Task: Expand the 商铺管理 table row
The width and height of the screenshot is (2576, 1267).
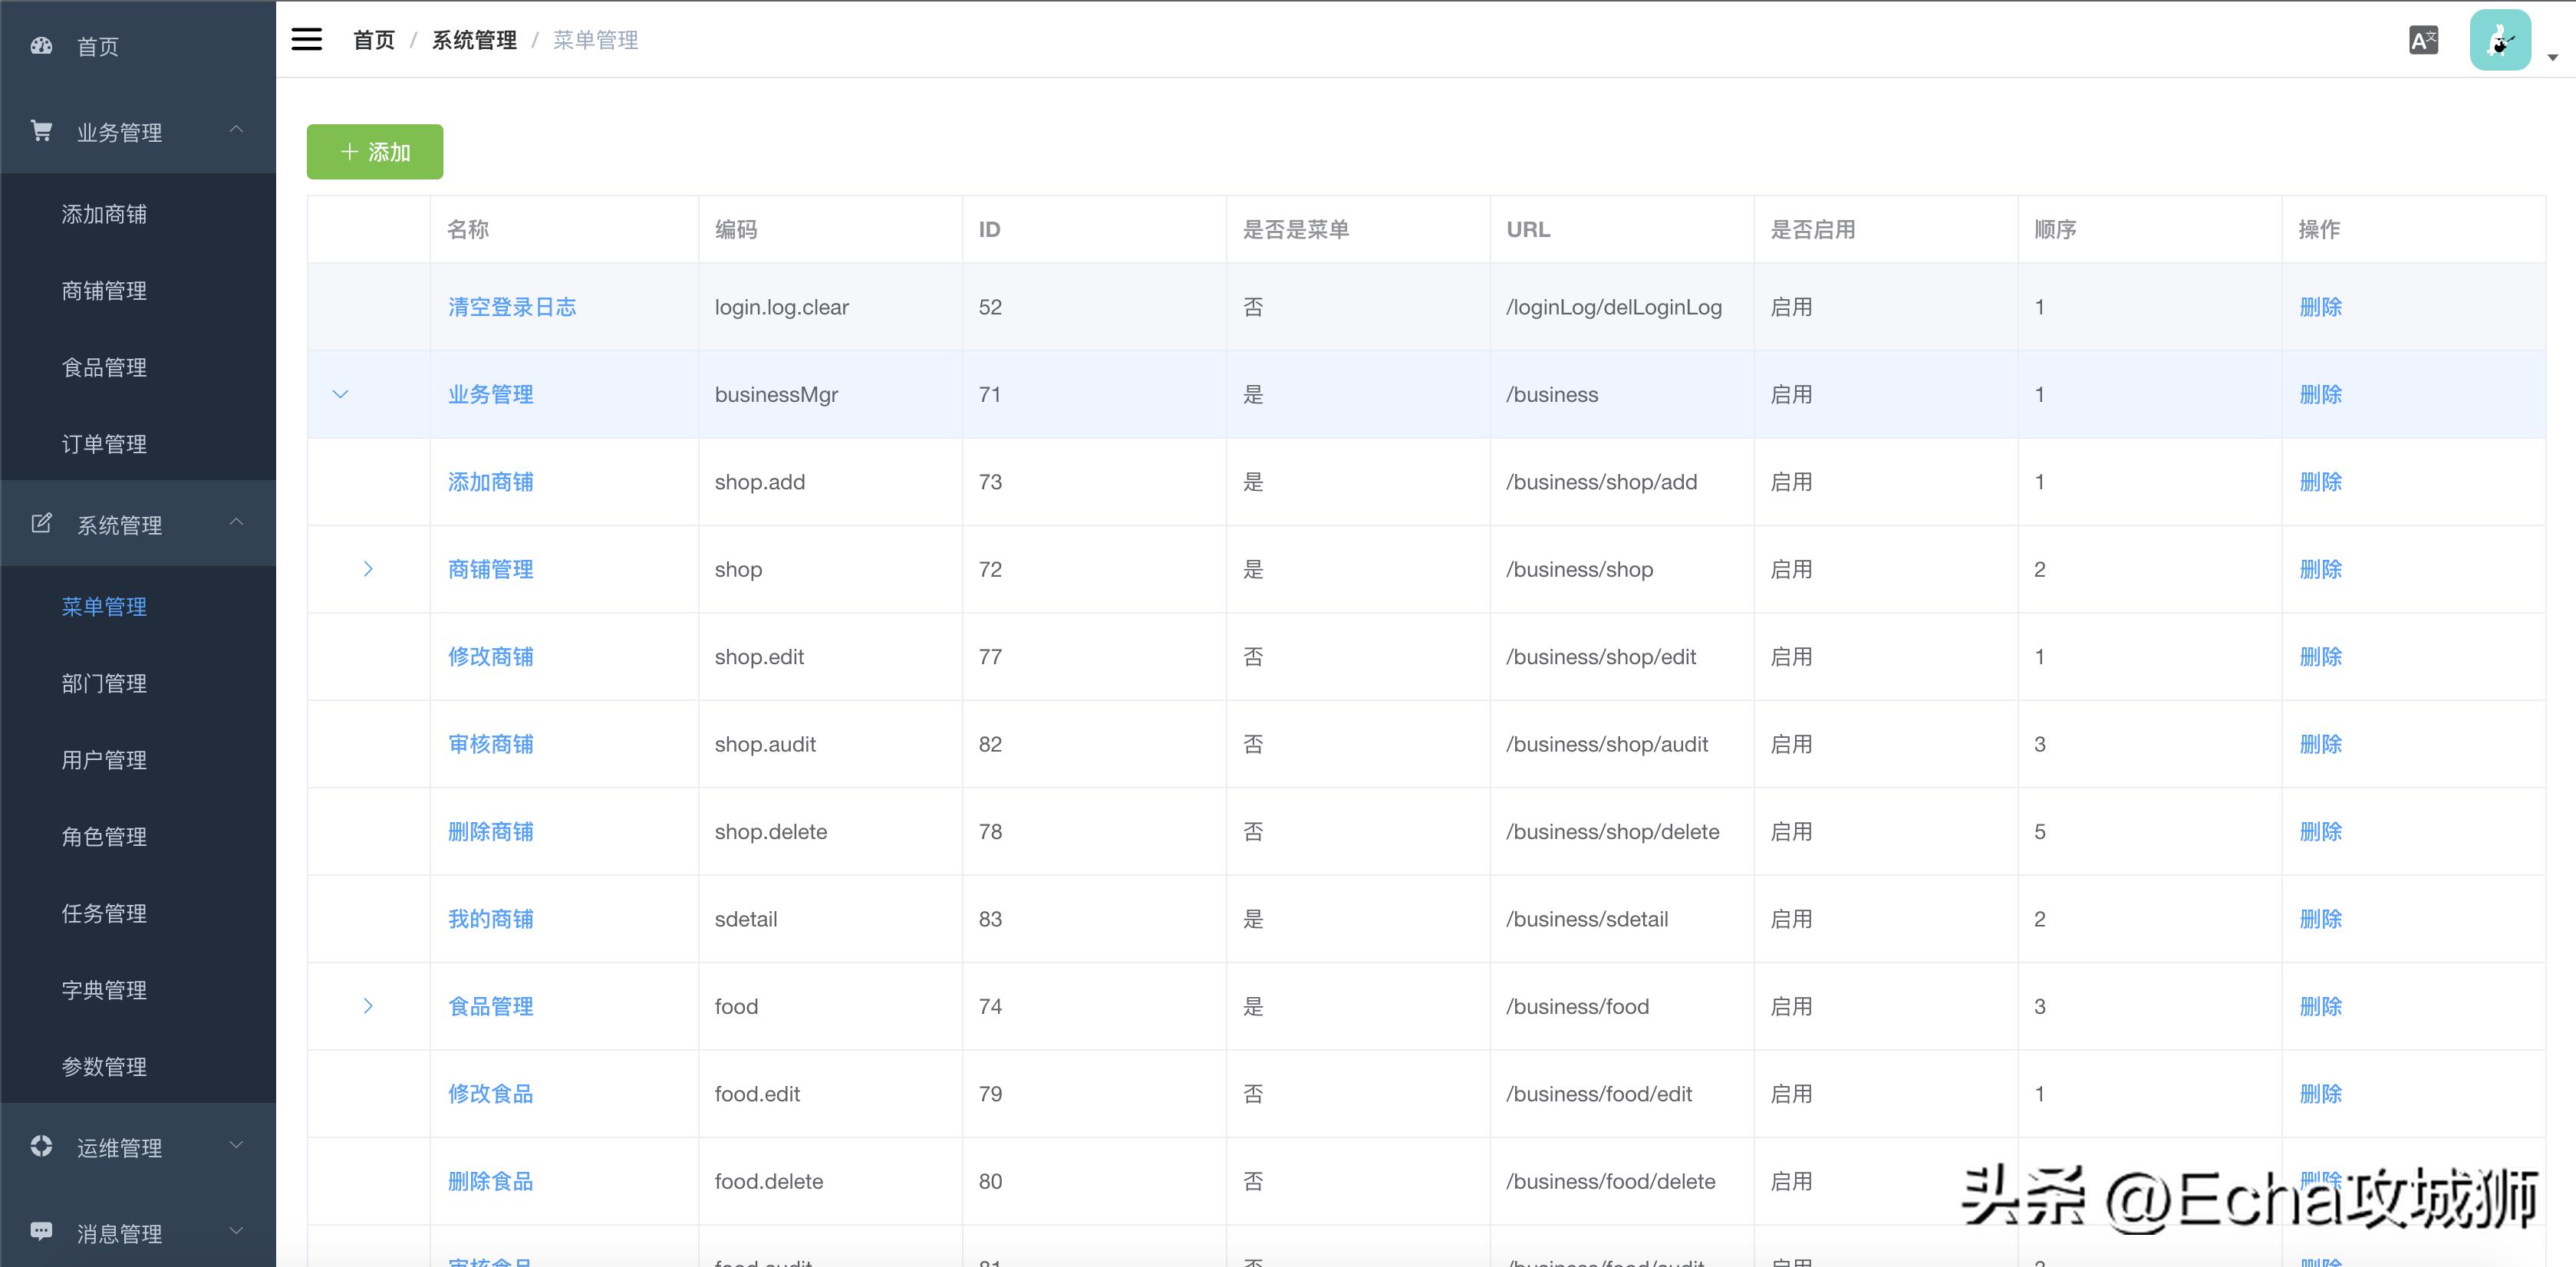Action: point(368,569)
